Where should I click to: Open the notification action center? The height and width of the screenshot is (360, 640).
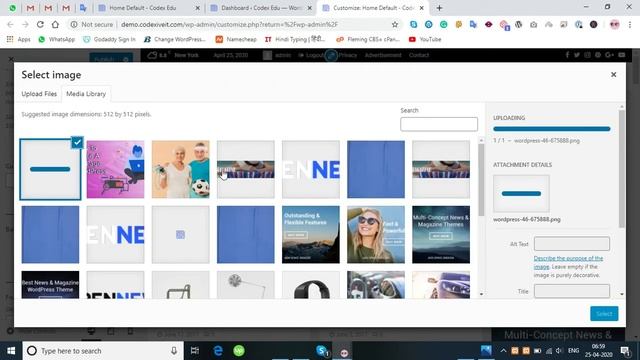tap(625, 351)
